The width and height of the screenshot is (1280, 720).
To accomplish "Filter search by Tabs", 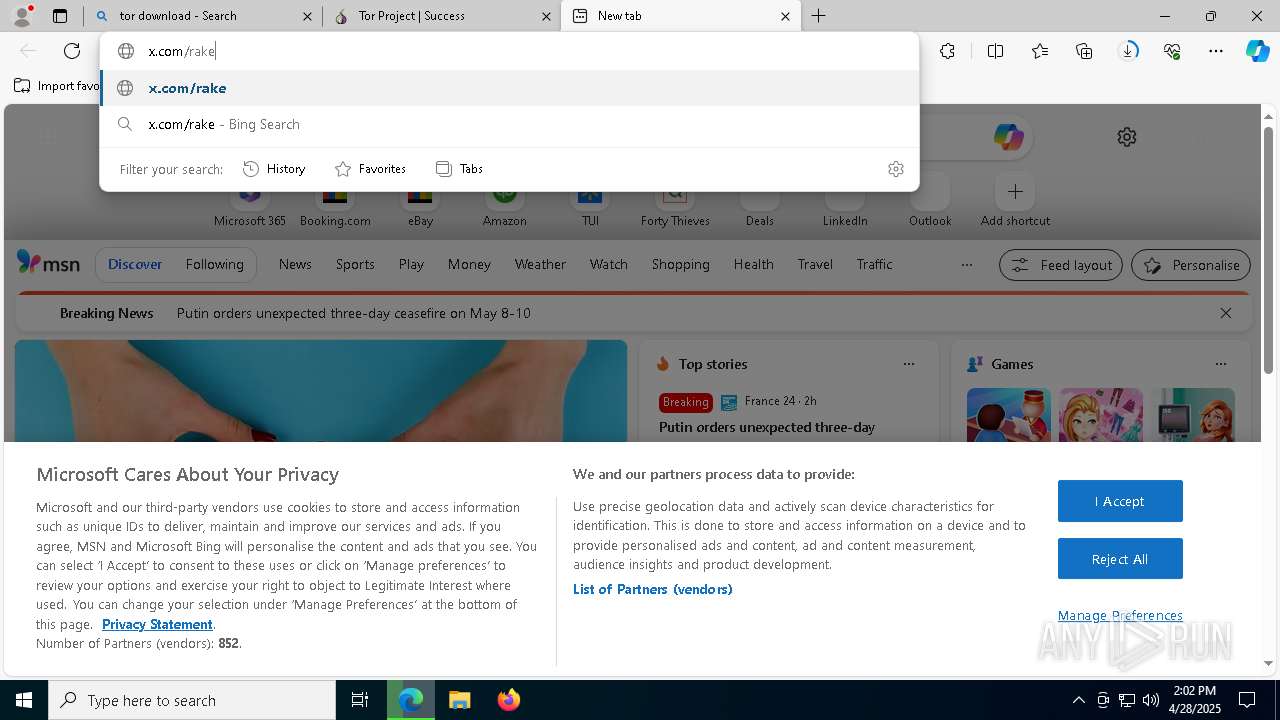I will tap(459, 169).
